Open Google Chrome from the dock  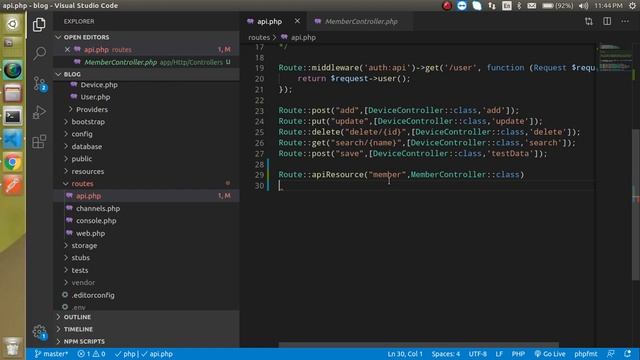coord(13,163)
